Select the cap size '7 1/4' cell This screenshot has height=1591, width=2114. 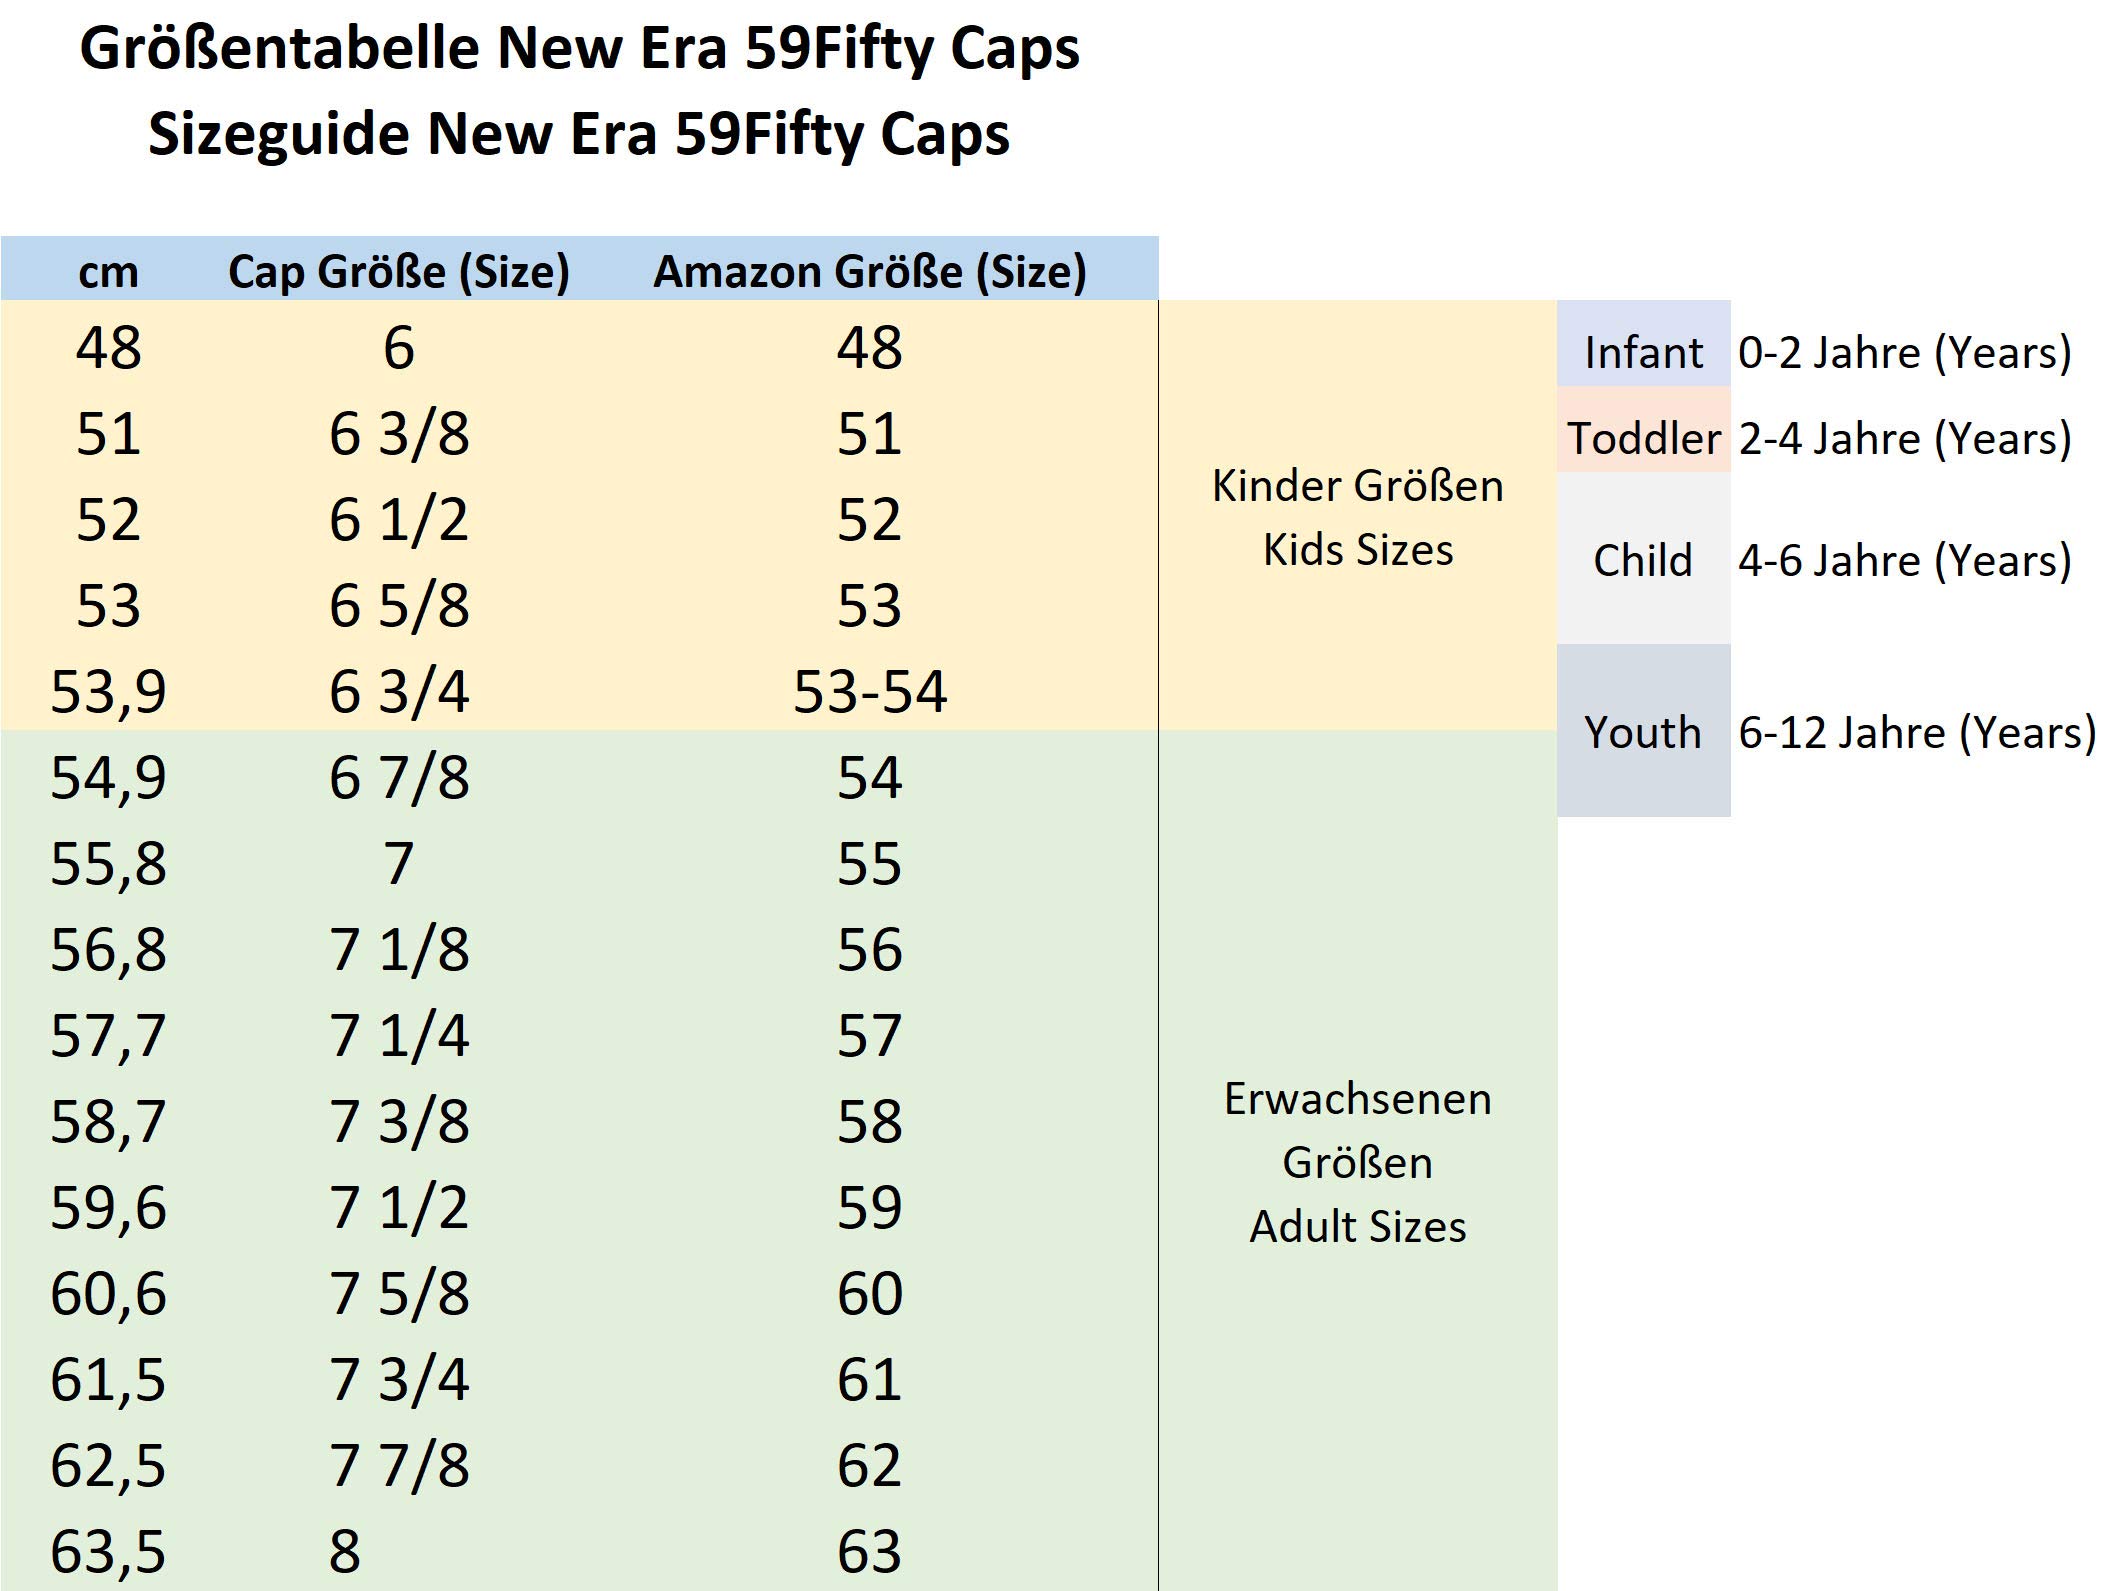coord(398,1035)
